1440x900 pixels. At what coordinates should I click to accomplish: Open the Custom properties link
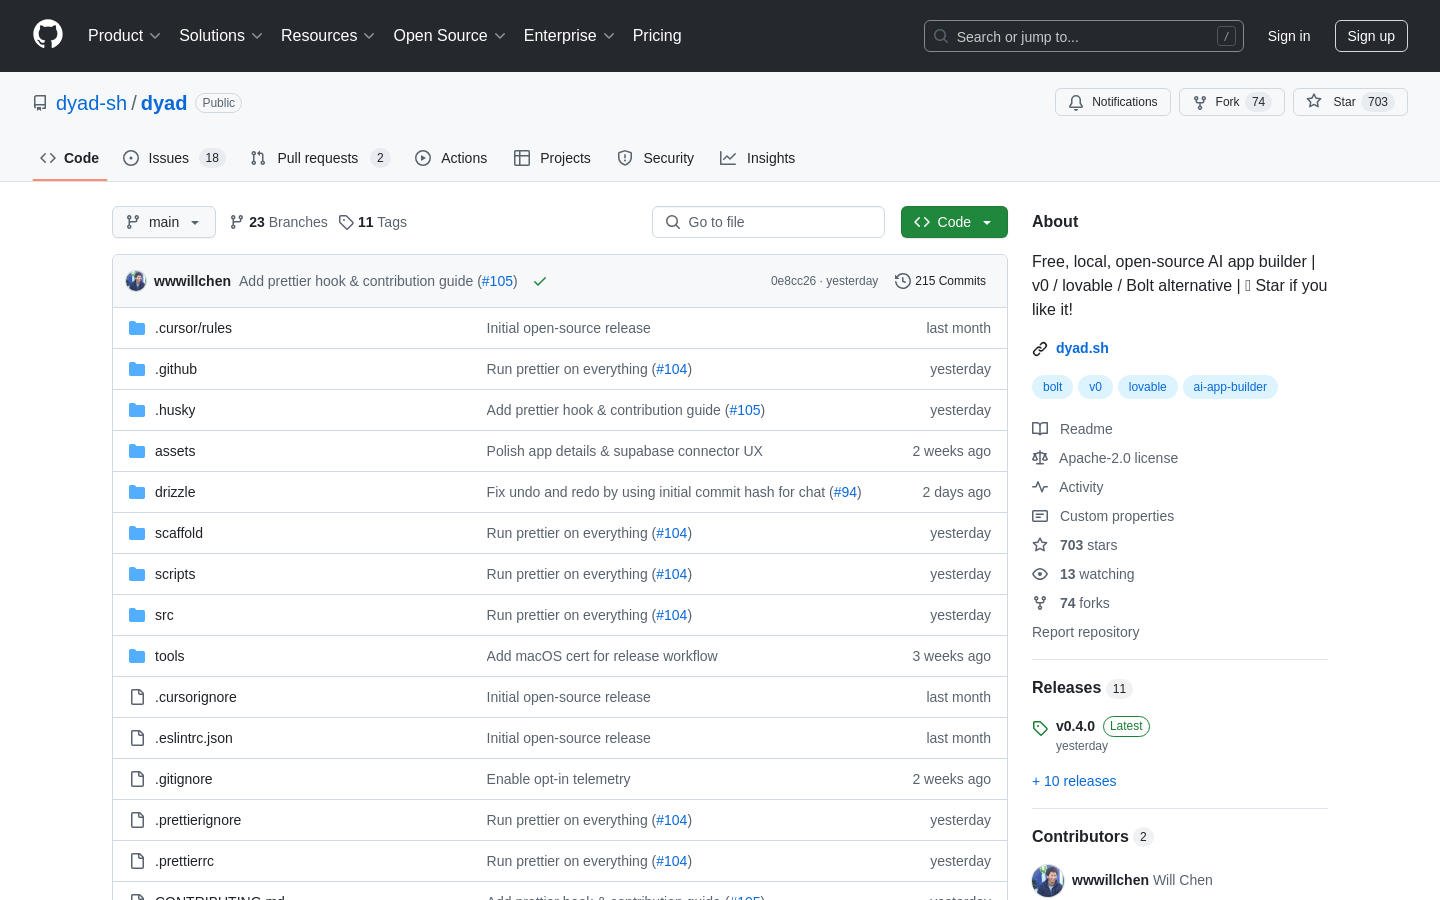coord(1117,516)
